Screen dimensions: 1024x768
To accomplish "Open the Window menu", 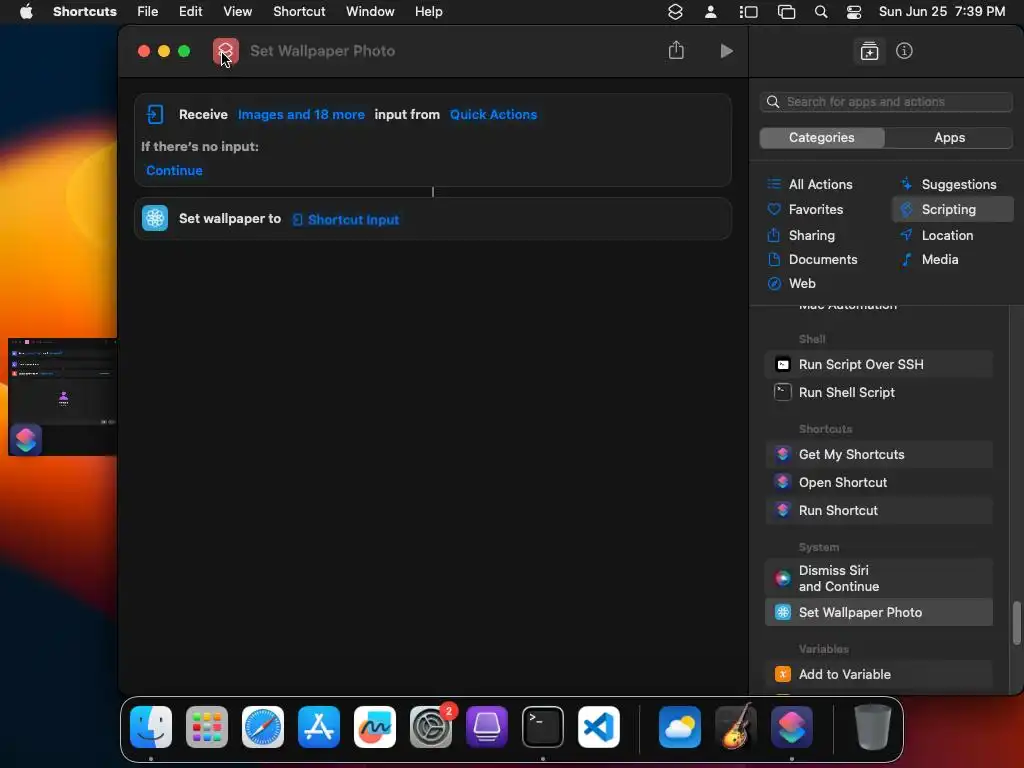I will 370,12.
